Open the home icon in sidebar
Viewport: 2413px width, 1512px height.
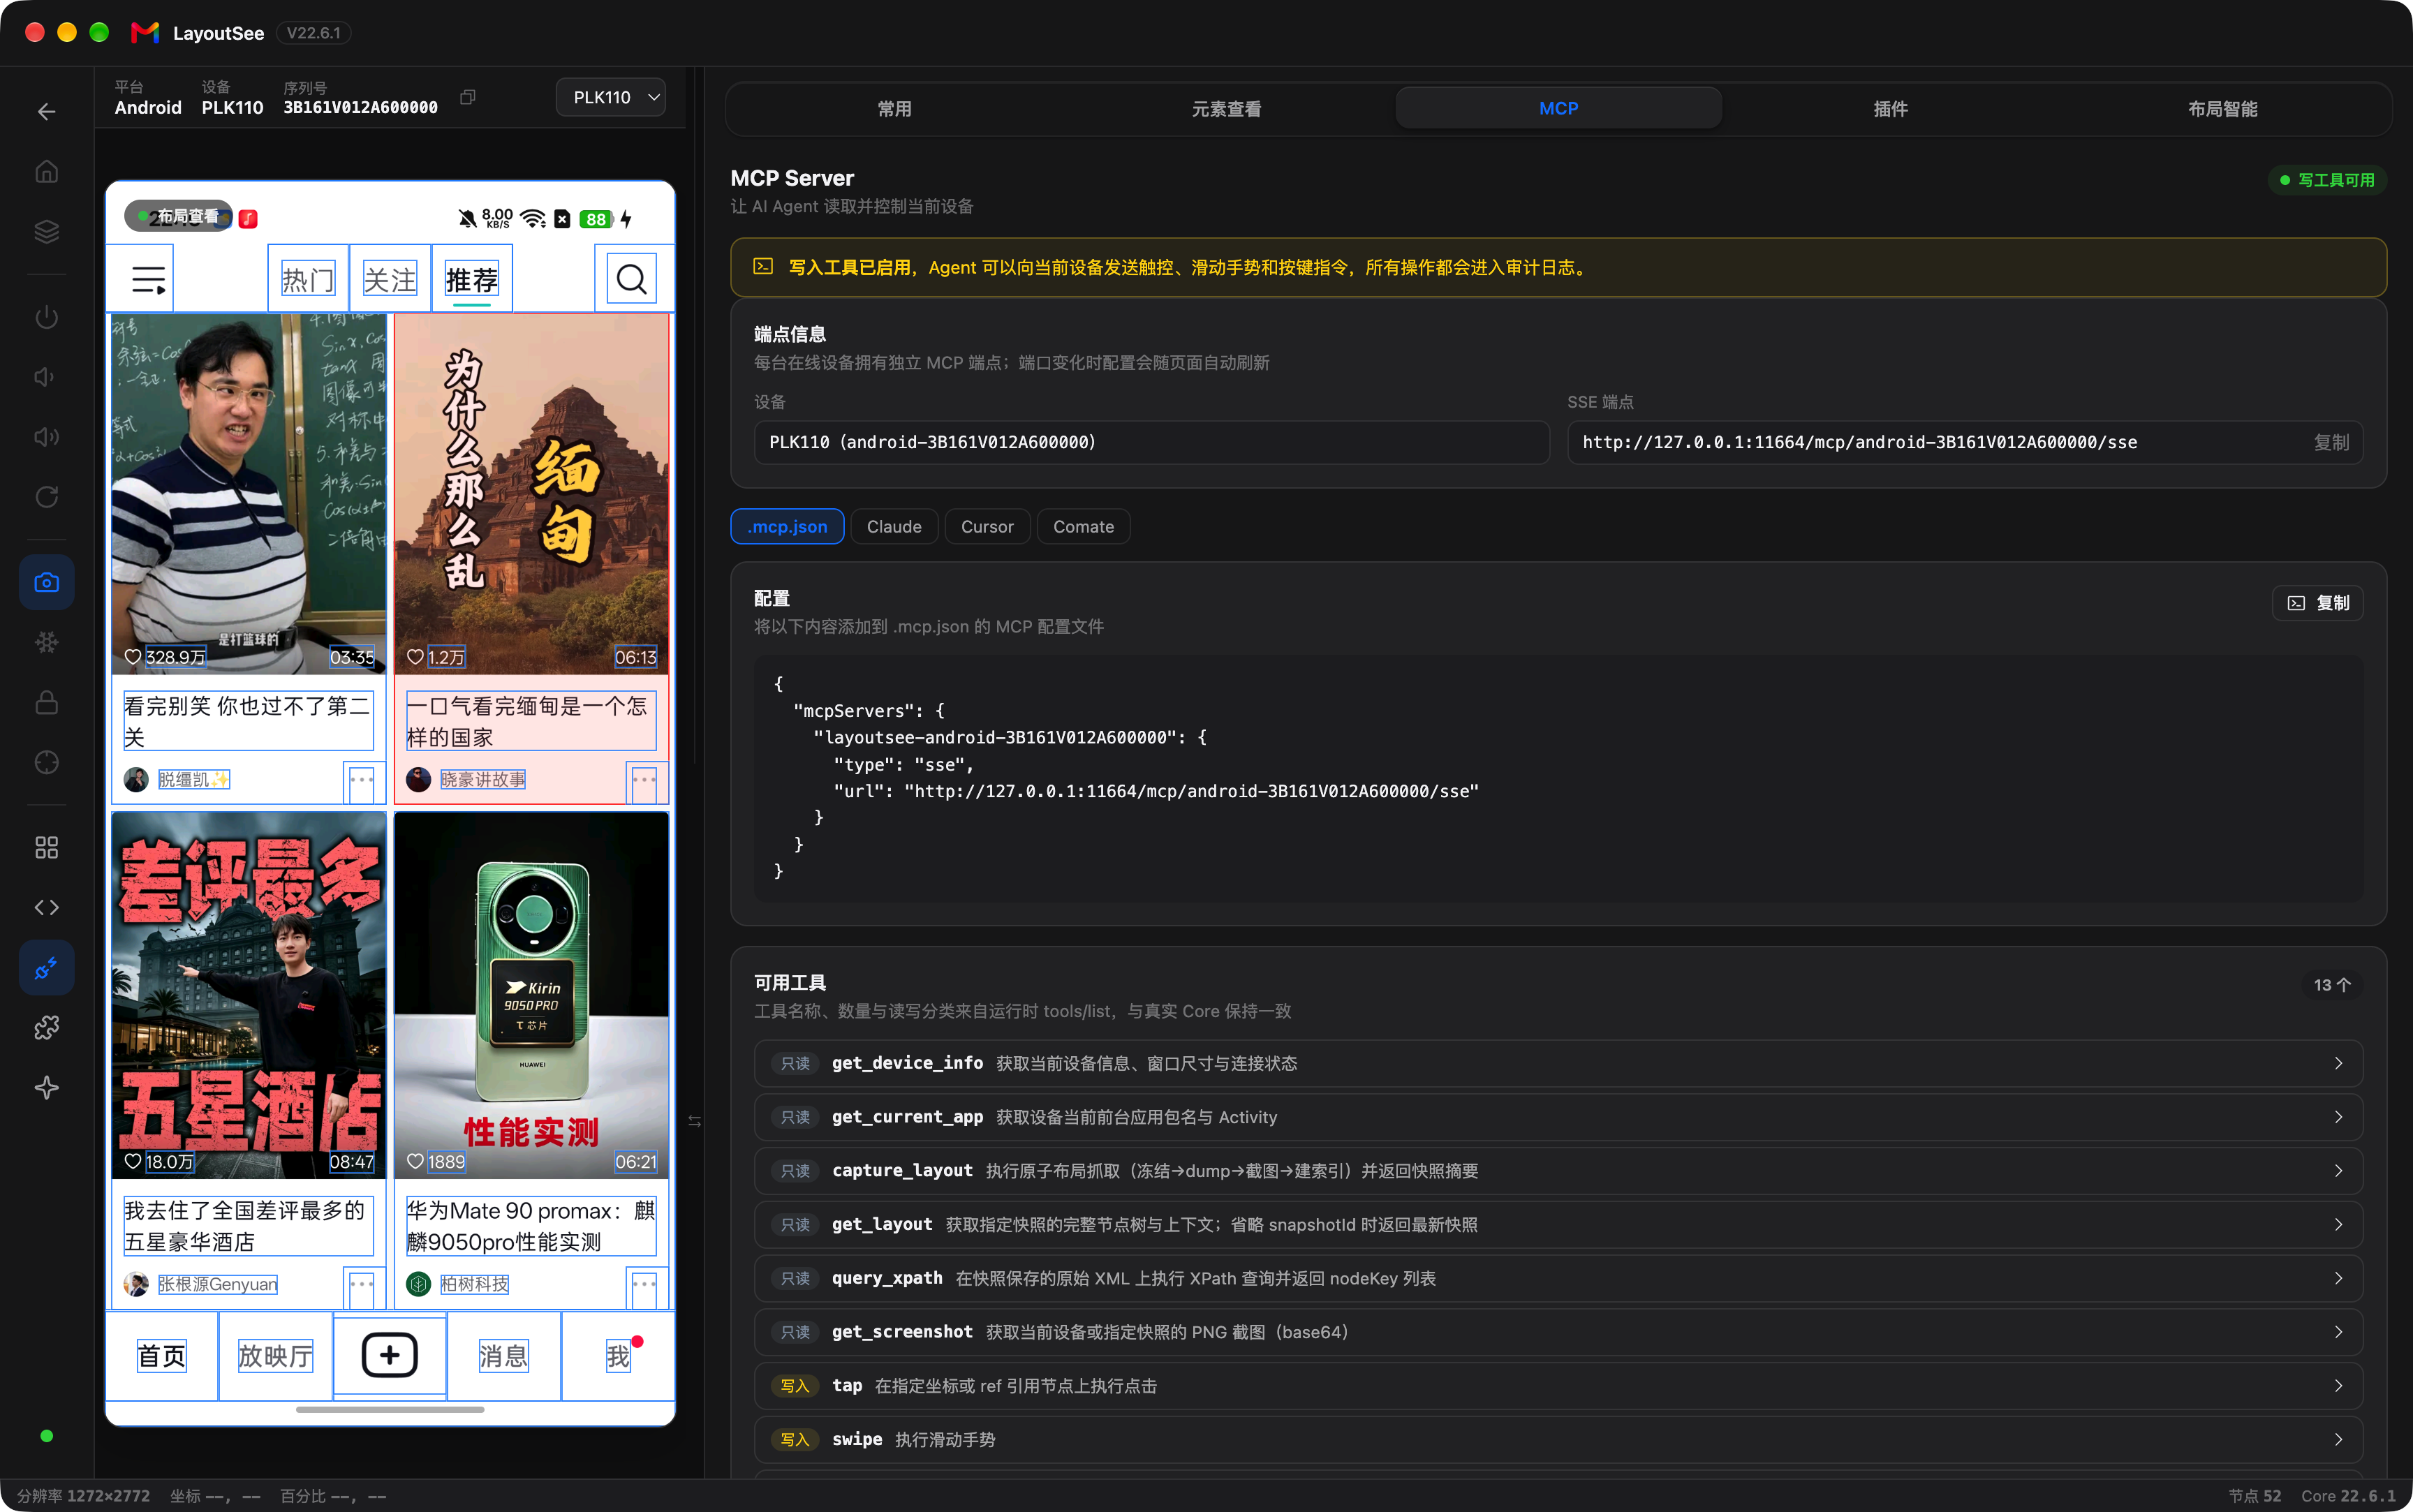(x=46, y=171)
